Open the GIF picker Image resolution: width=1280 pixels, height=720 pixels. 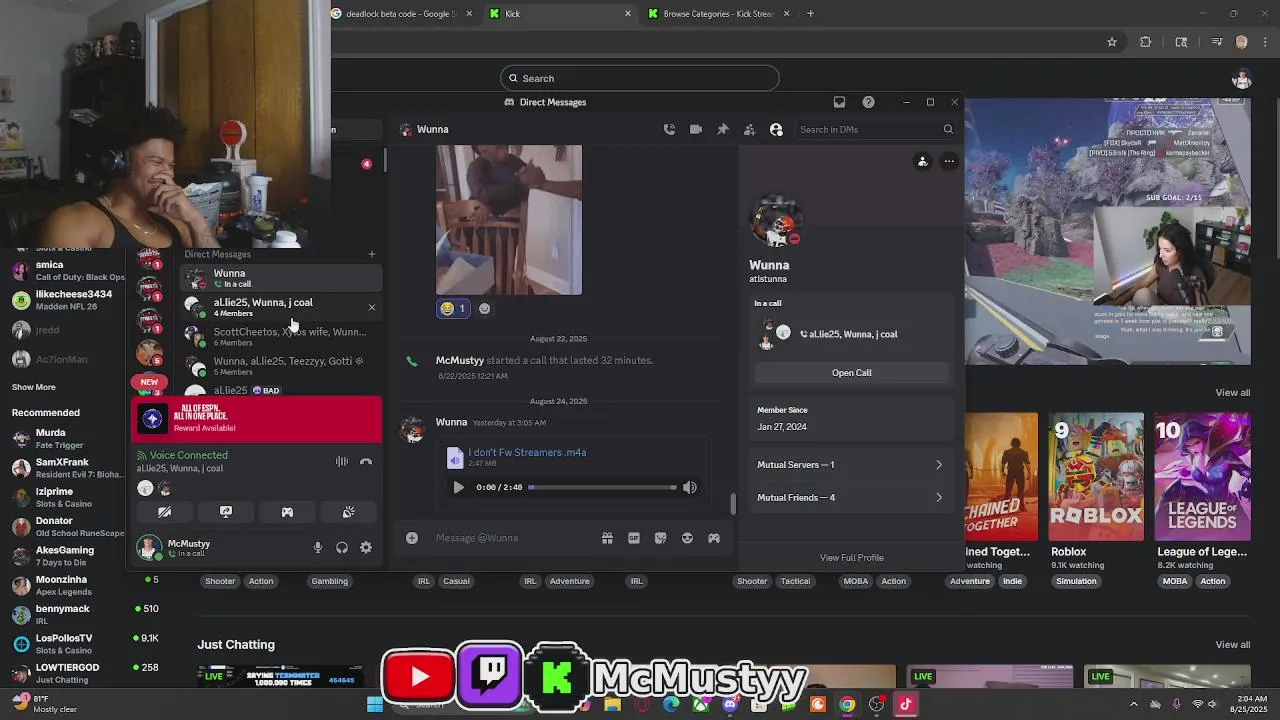[x=634, y=538]
